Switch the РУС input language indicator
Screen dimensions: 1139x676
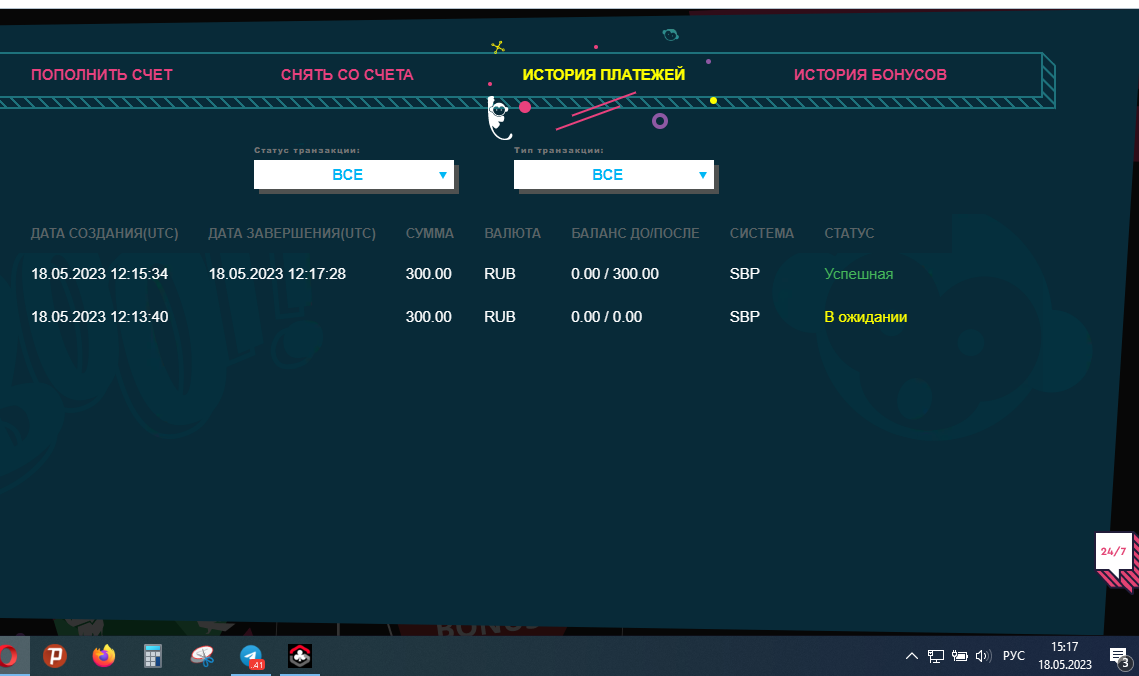click(1013, 656)
